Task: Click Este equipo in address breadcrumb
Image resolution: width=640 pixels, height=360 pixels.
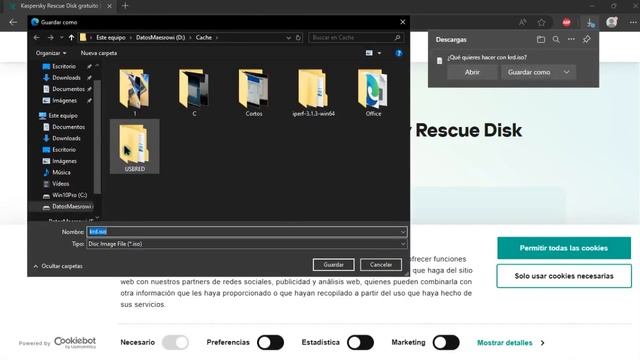Action: (111, 38)
